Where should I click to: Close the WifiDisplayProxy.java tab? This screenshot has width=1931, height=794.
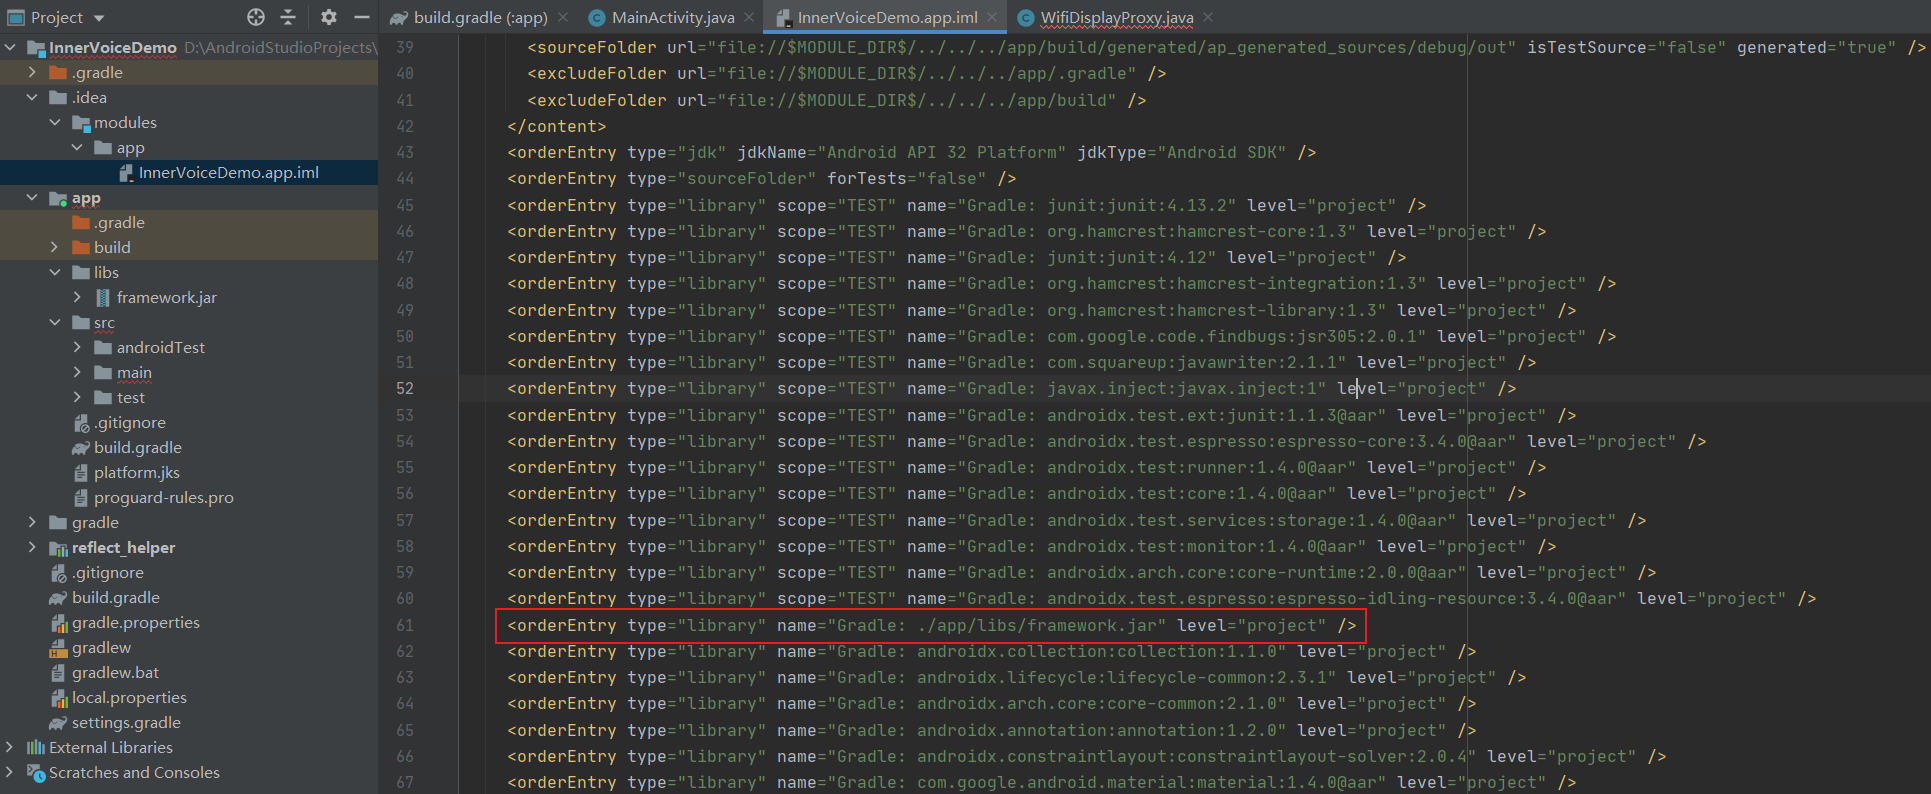pyautogui.click(x=1208, y=17)
